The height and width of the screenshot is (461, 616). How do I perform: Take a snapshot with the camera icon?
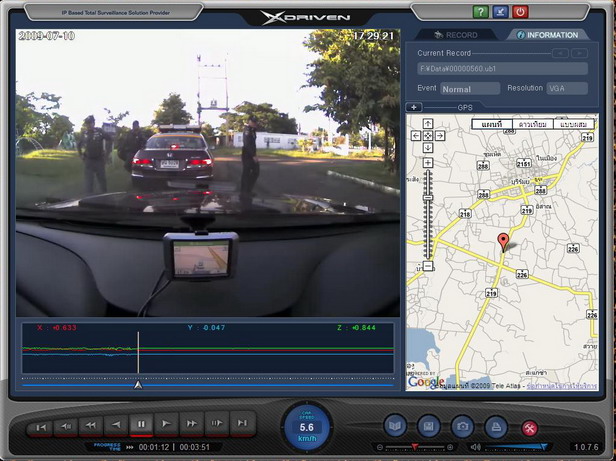[x=462, y=426]
